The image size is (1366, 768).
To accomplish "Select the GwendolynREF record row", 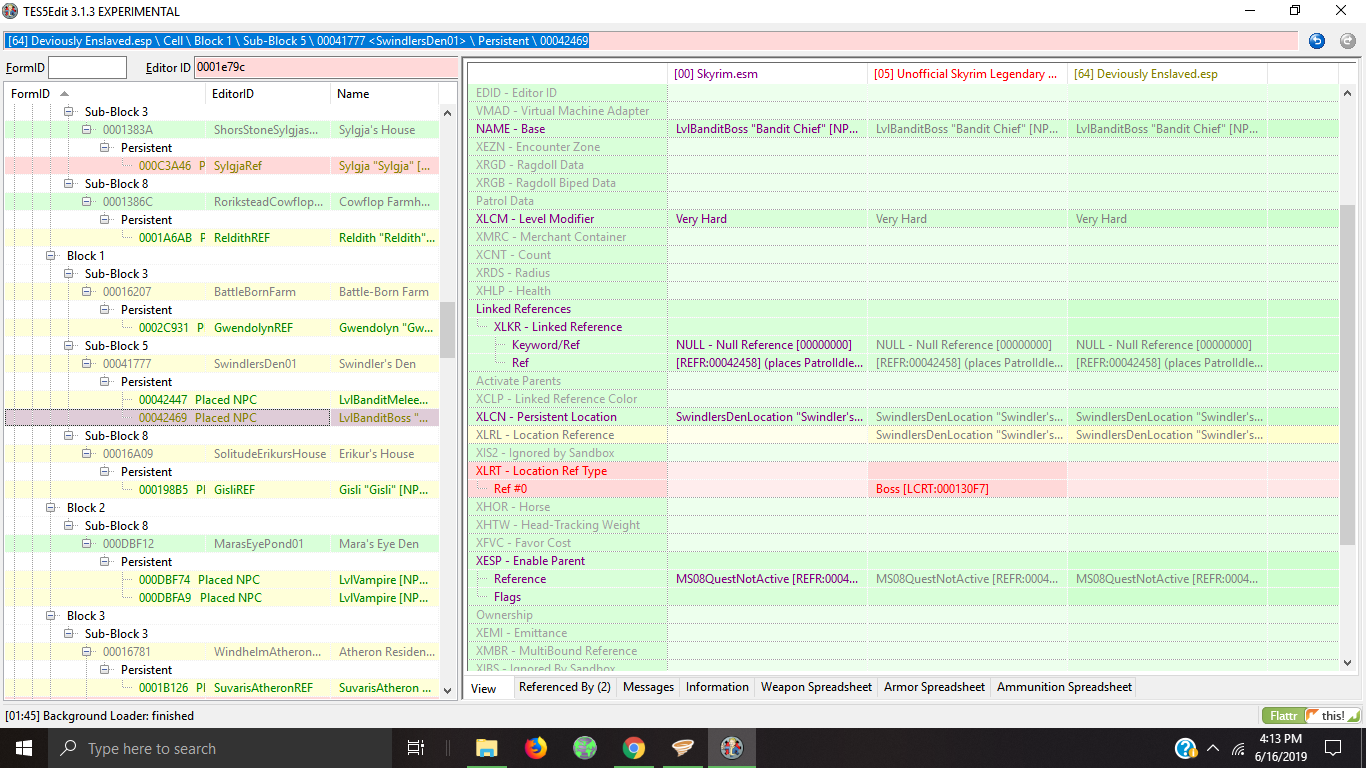I will (222, 328).
